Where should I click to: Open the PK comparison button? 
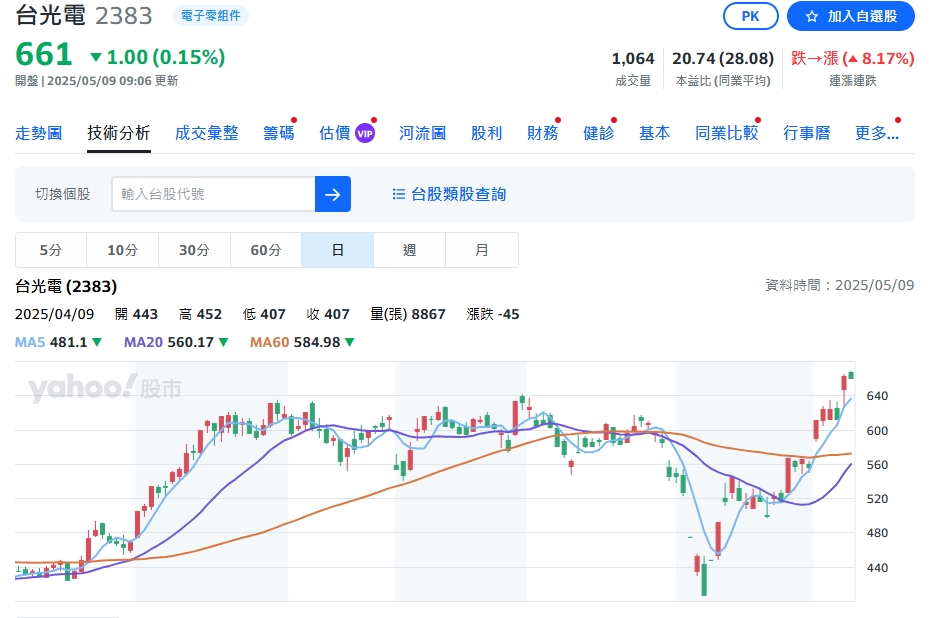pyautogui.click(x=751, y=16)
